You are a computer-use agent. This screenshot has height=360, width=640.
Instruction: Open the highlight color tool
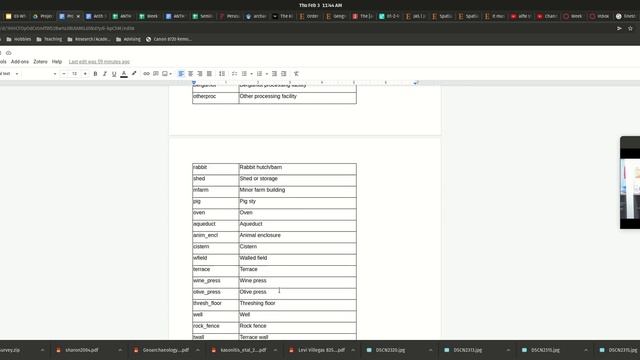pyautogui.click(x=134, y=74)
